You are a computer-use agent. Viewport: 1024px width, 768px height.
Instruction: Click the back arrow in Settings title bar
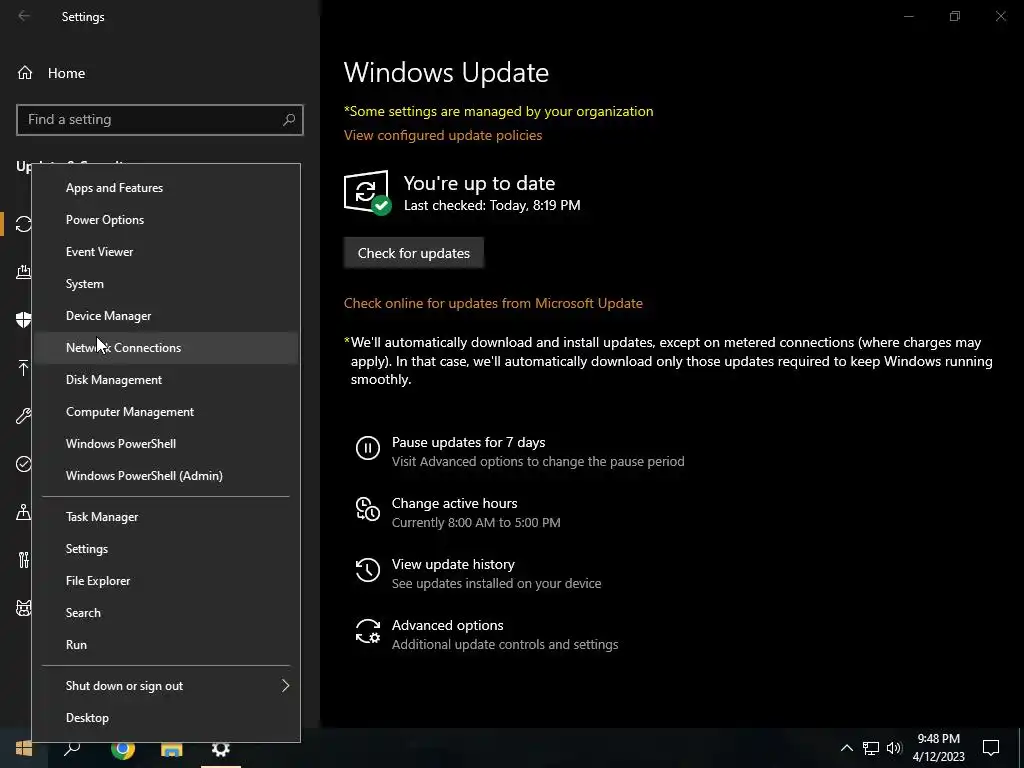24,16
